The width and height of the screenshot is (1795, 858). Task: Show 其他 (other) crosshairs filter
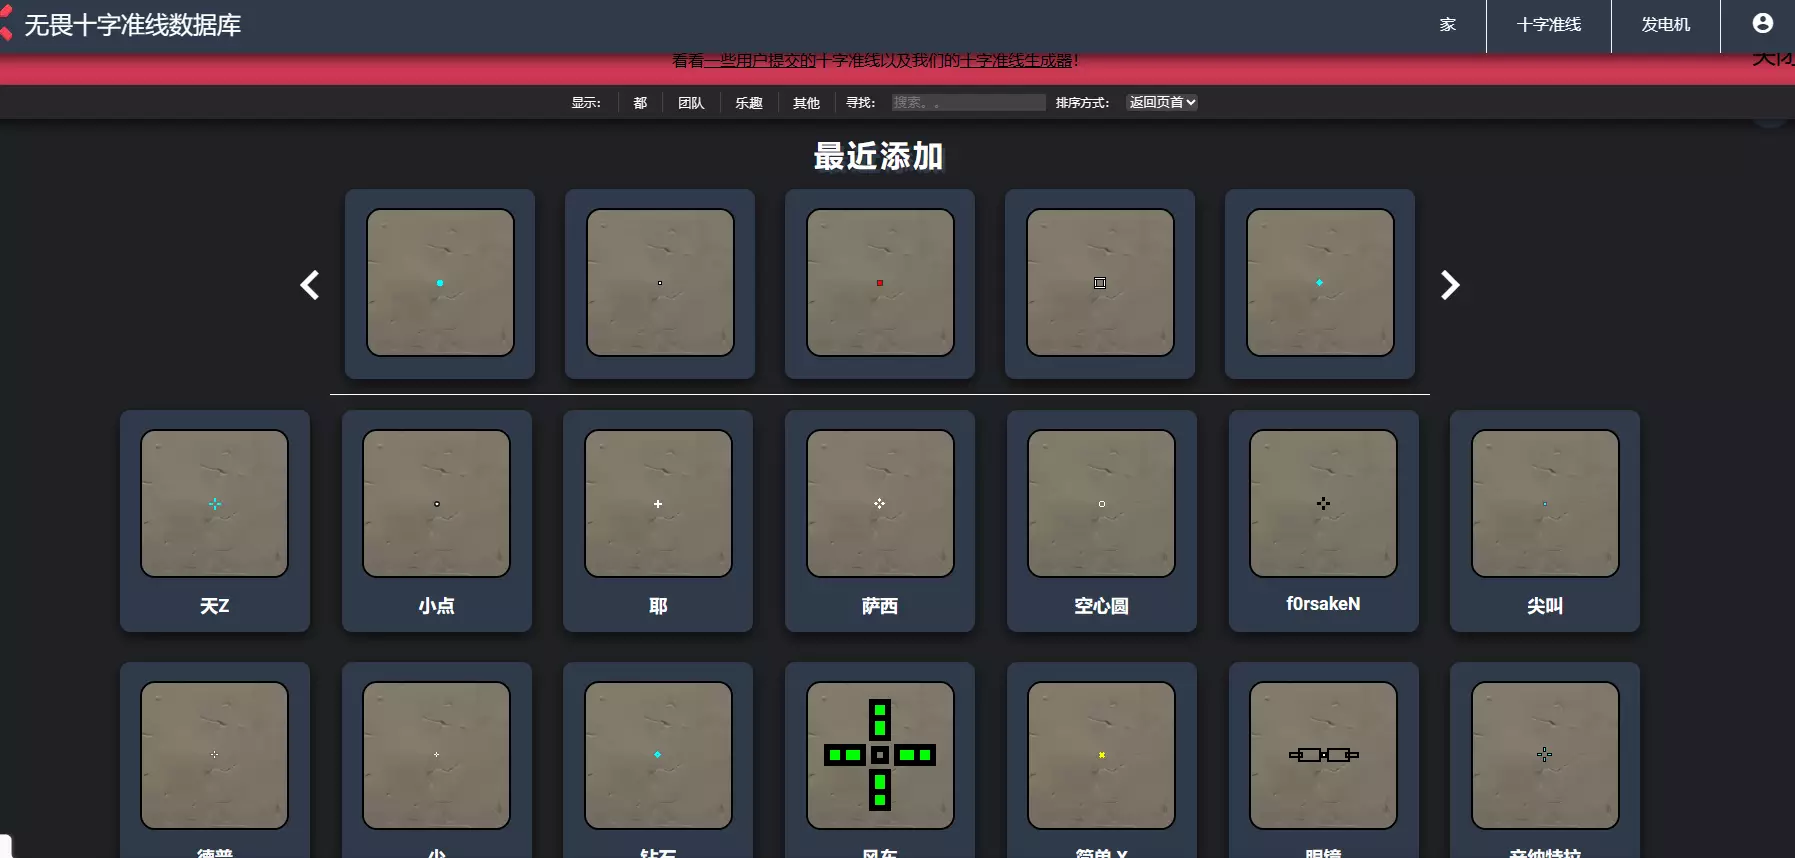tap(806, 103)
